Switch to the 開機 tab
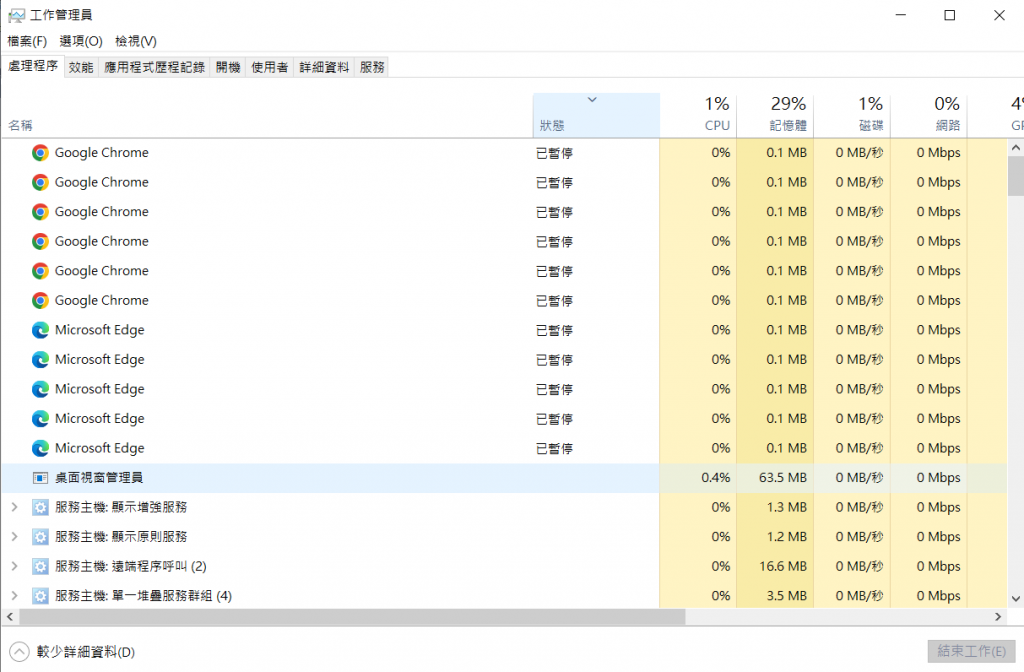This screenshot has height=672, width=1024. click(x=228, y=67)
